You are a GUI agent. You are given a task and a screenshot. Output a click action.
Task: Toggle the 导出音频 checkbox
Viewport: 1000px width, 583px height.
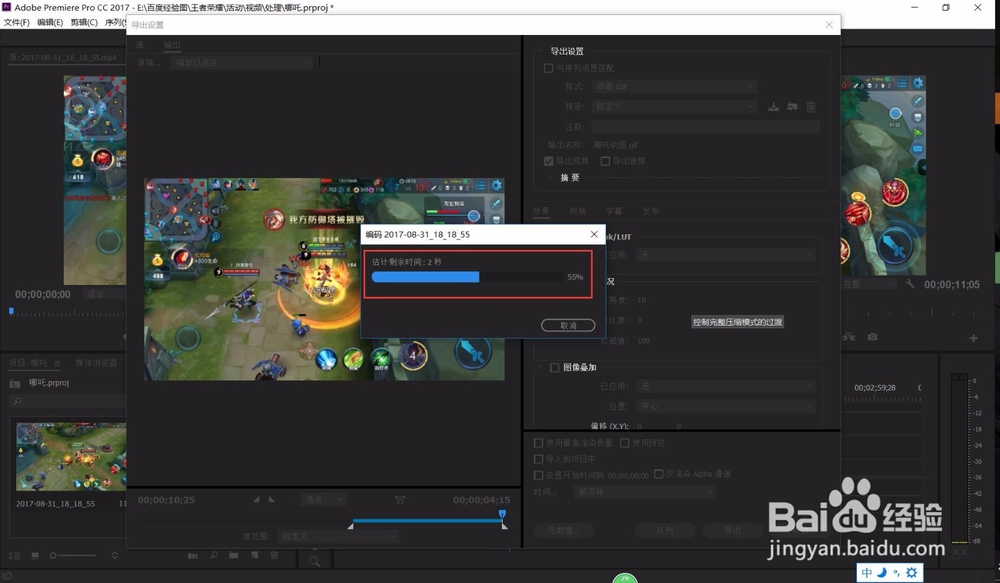point(605,161)
